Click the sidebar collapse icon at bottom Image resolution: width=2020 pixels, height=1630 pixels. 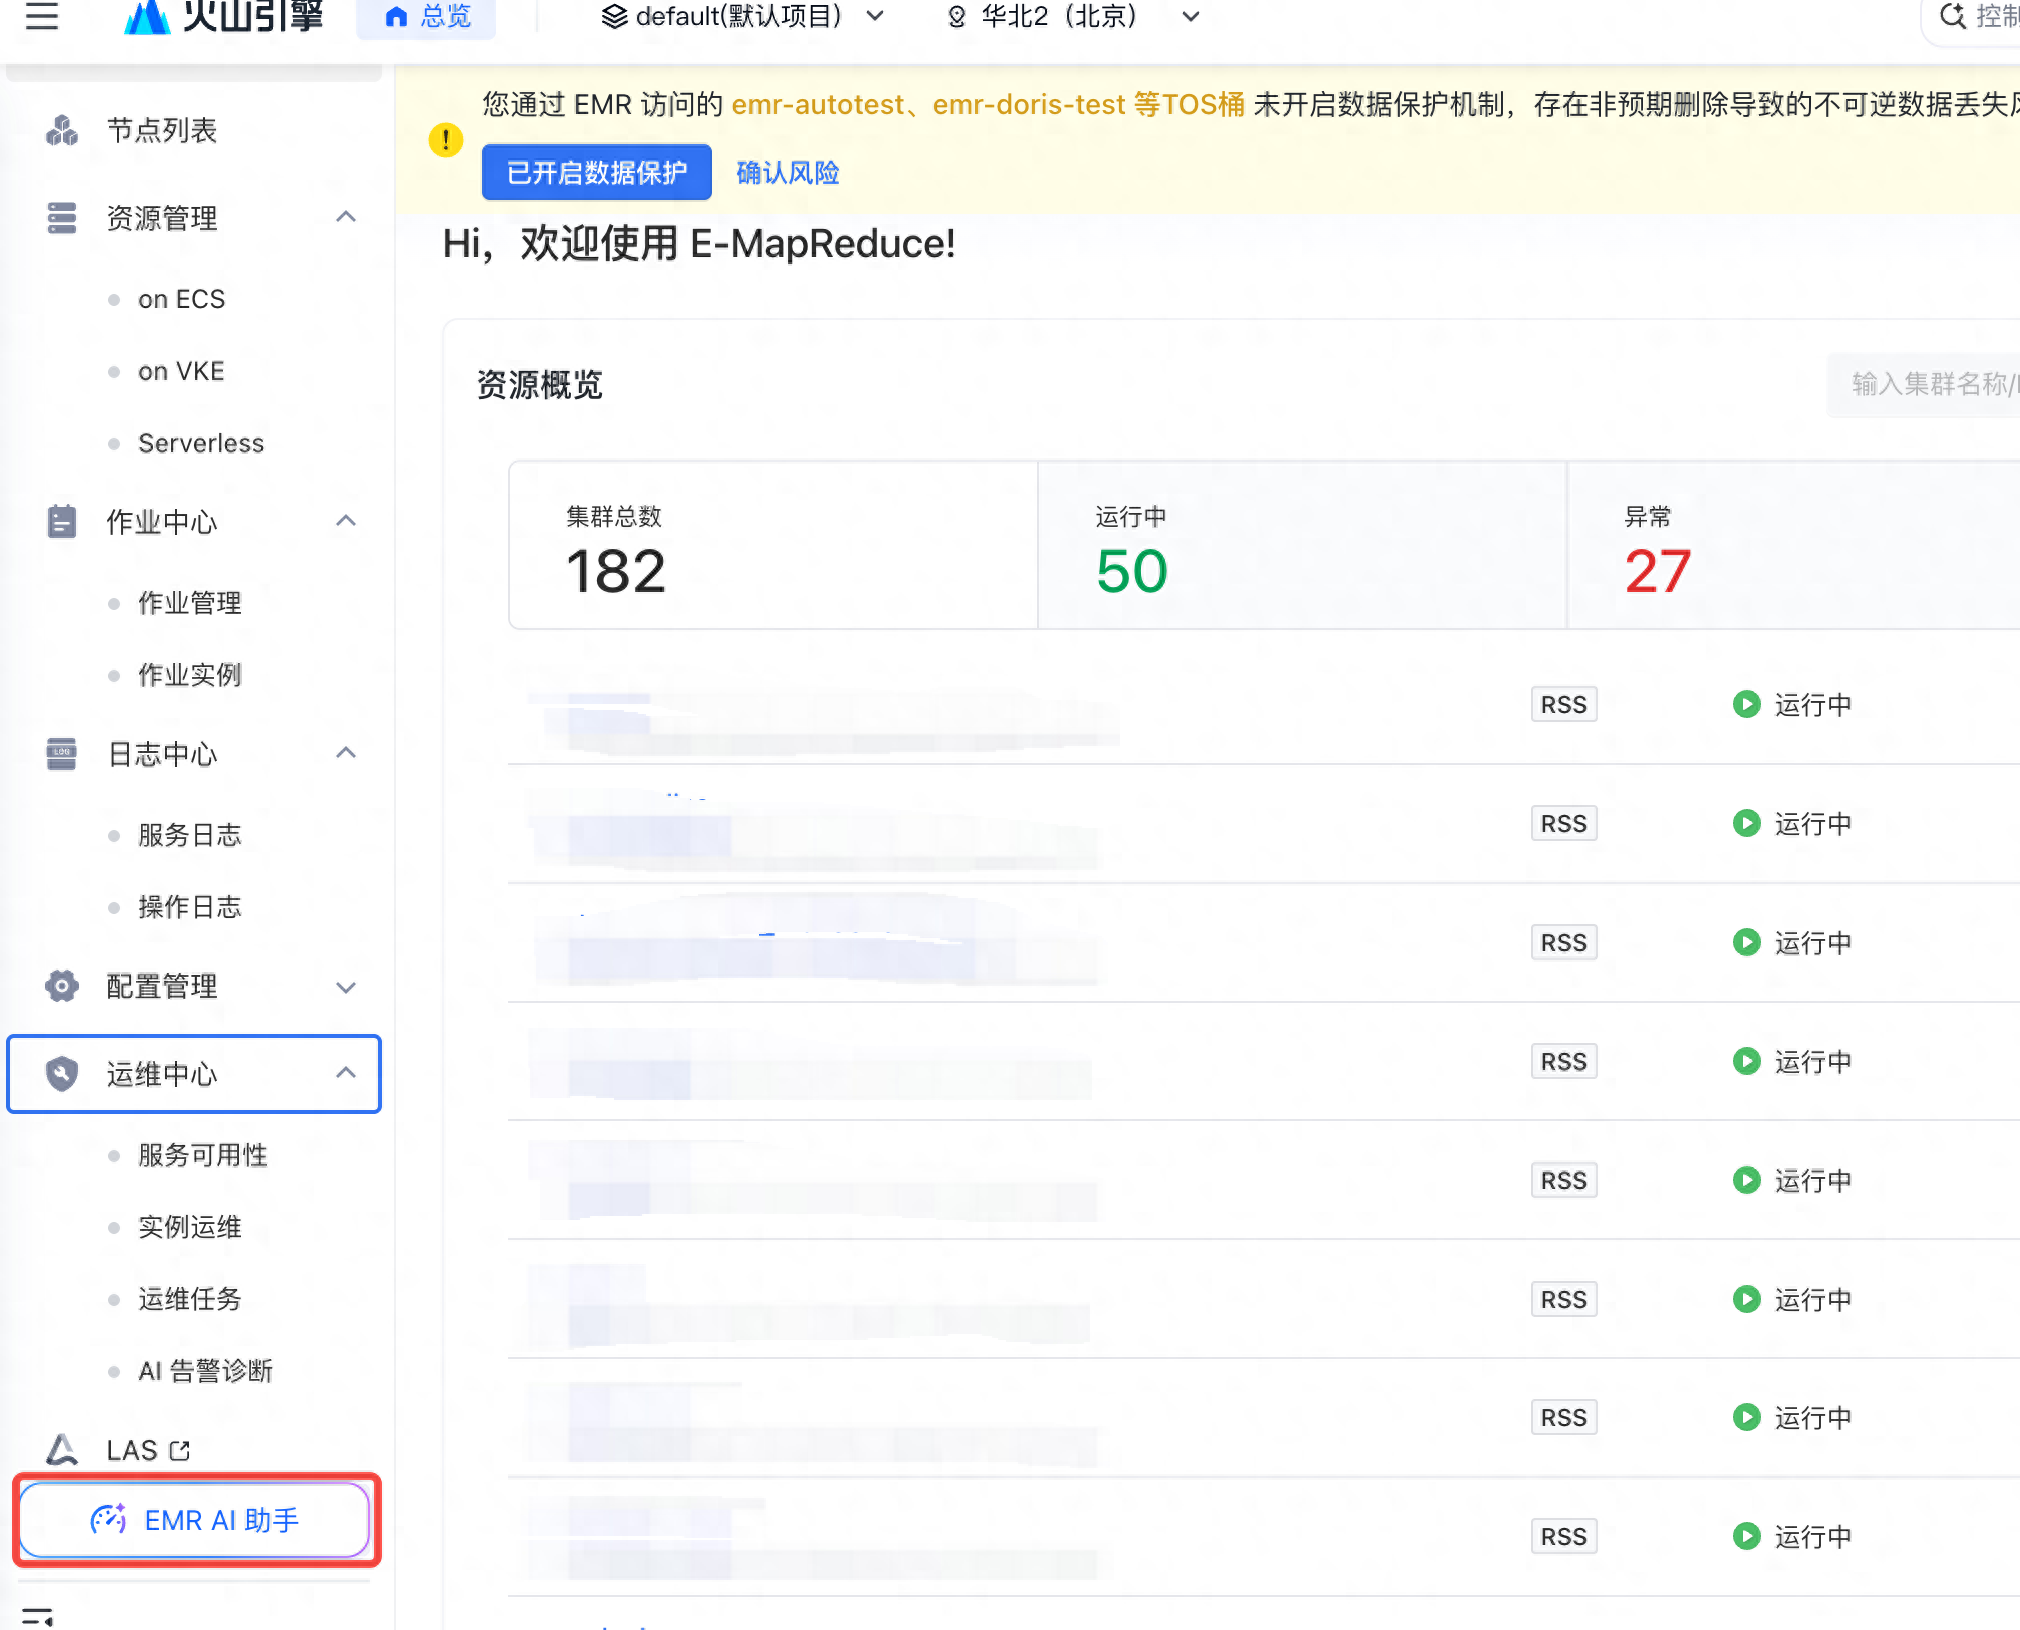pyautogui.click(x=37, y=1616)
